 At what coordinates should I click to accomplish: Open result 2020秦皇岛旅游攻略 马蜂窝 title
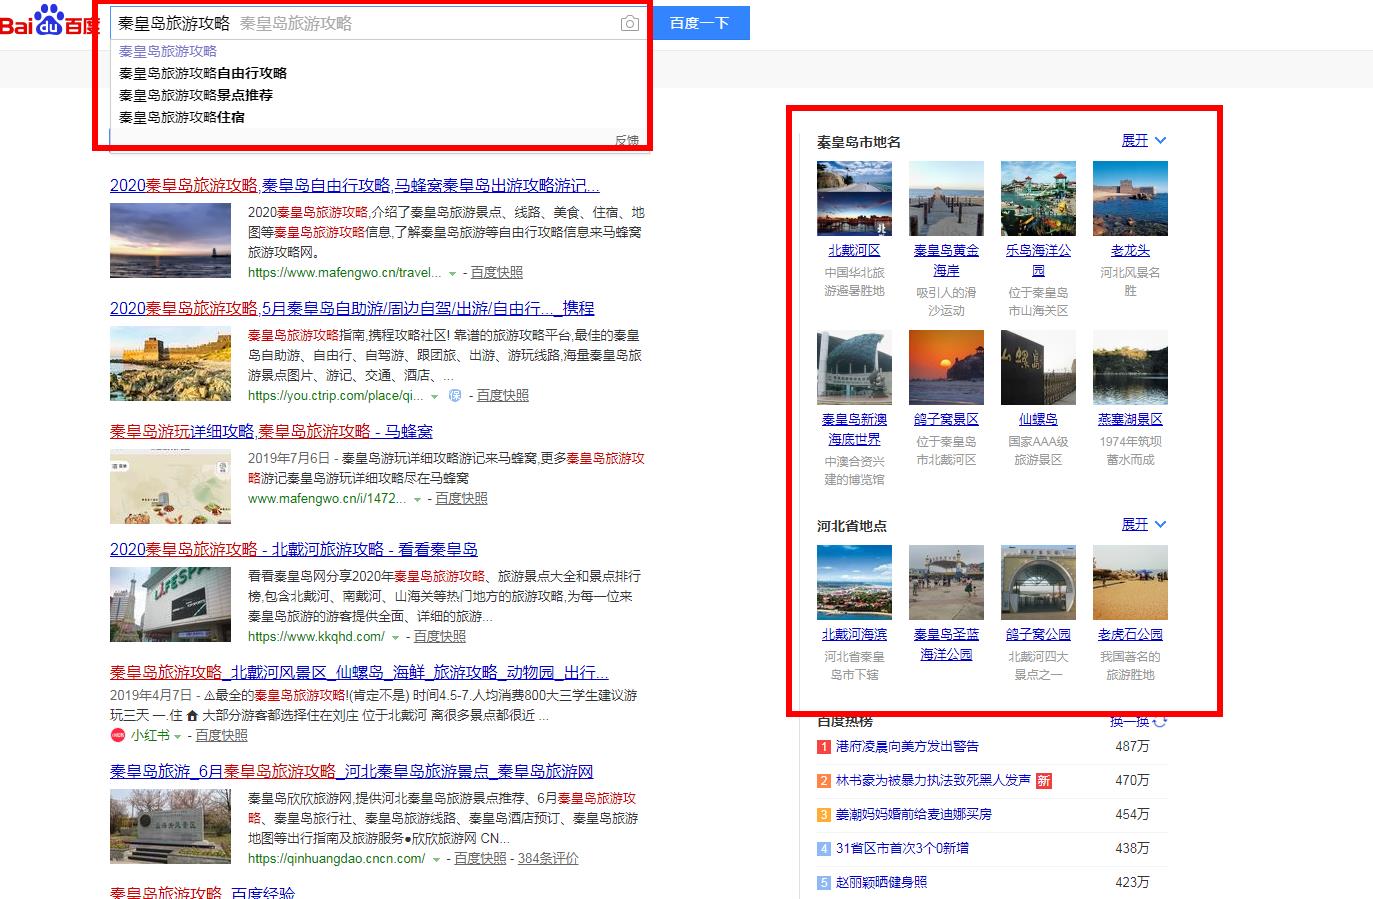[355, 186]
